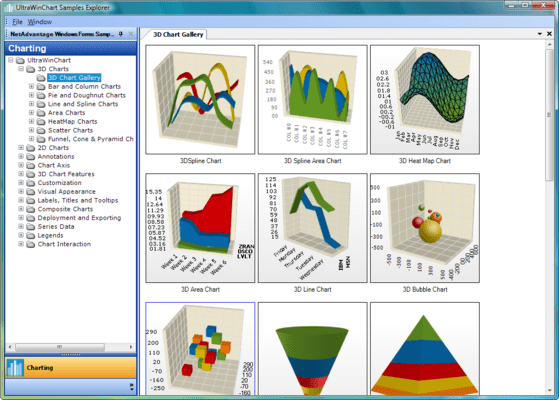559x400 pixels.
Task: Open the tab list dropdown arrow
Action: click(540, 34)
